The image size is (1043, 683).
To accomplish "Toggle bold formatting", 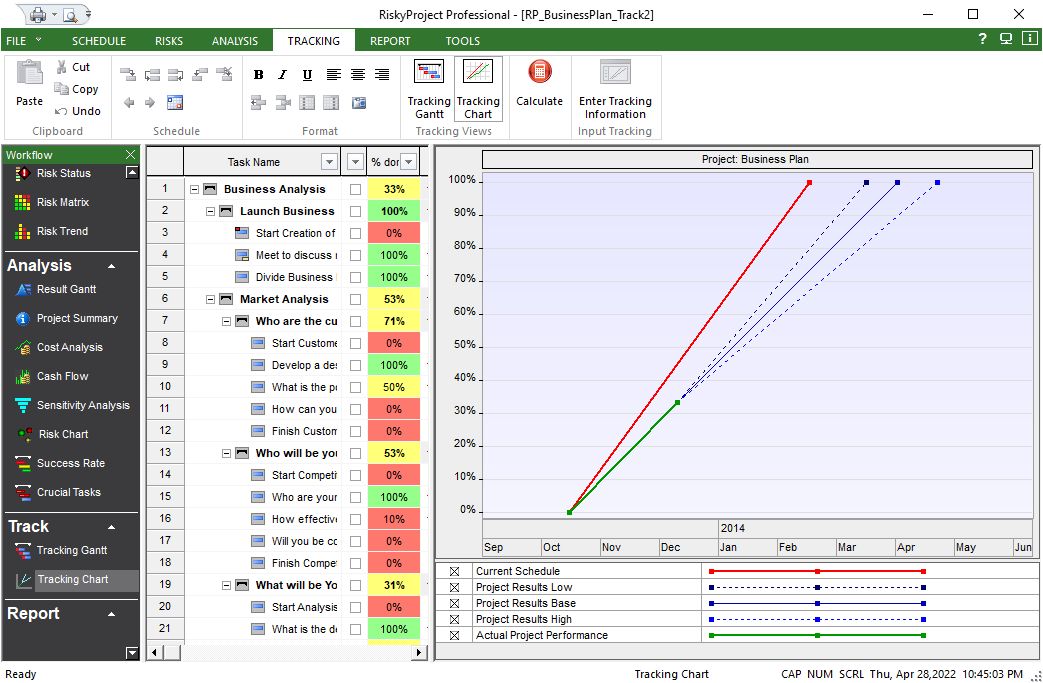I will coord(259,74).
